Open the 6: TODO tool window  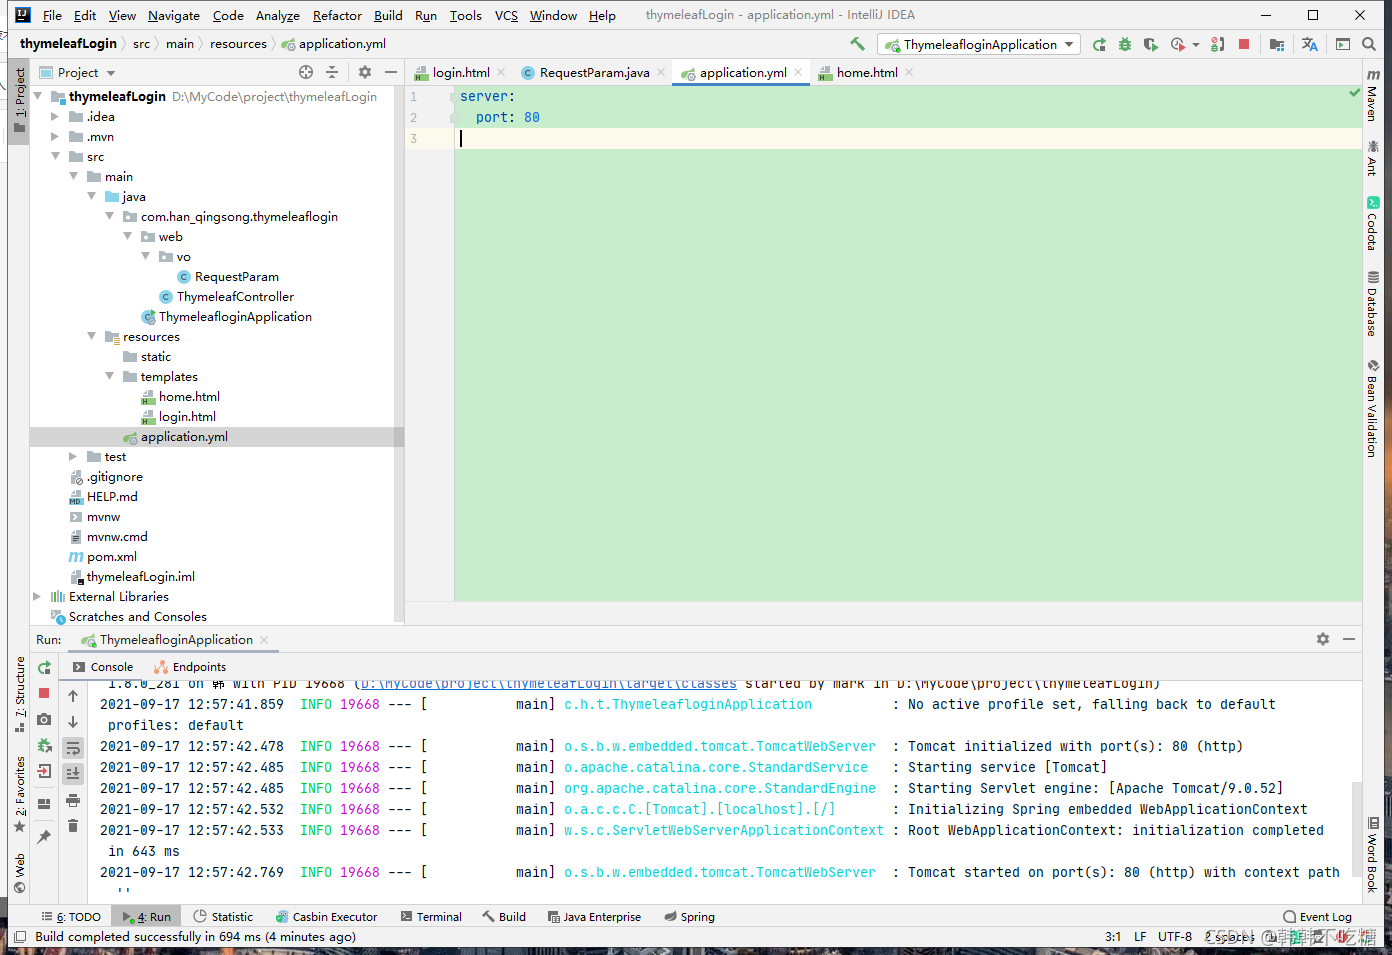pyautogui.click(x=71, y=917)
